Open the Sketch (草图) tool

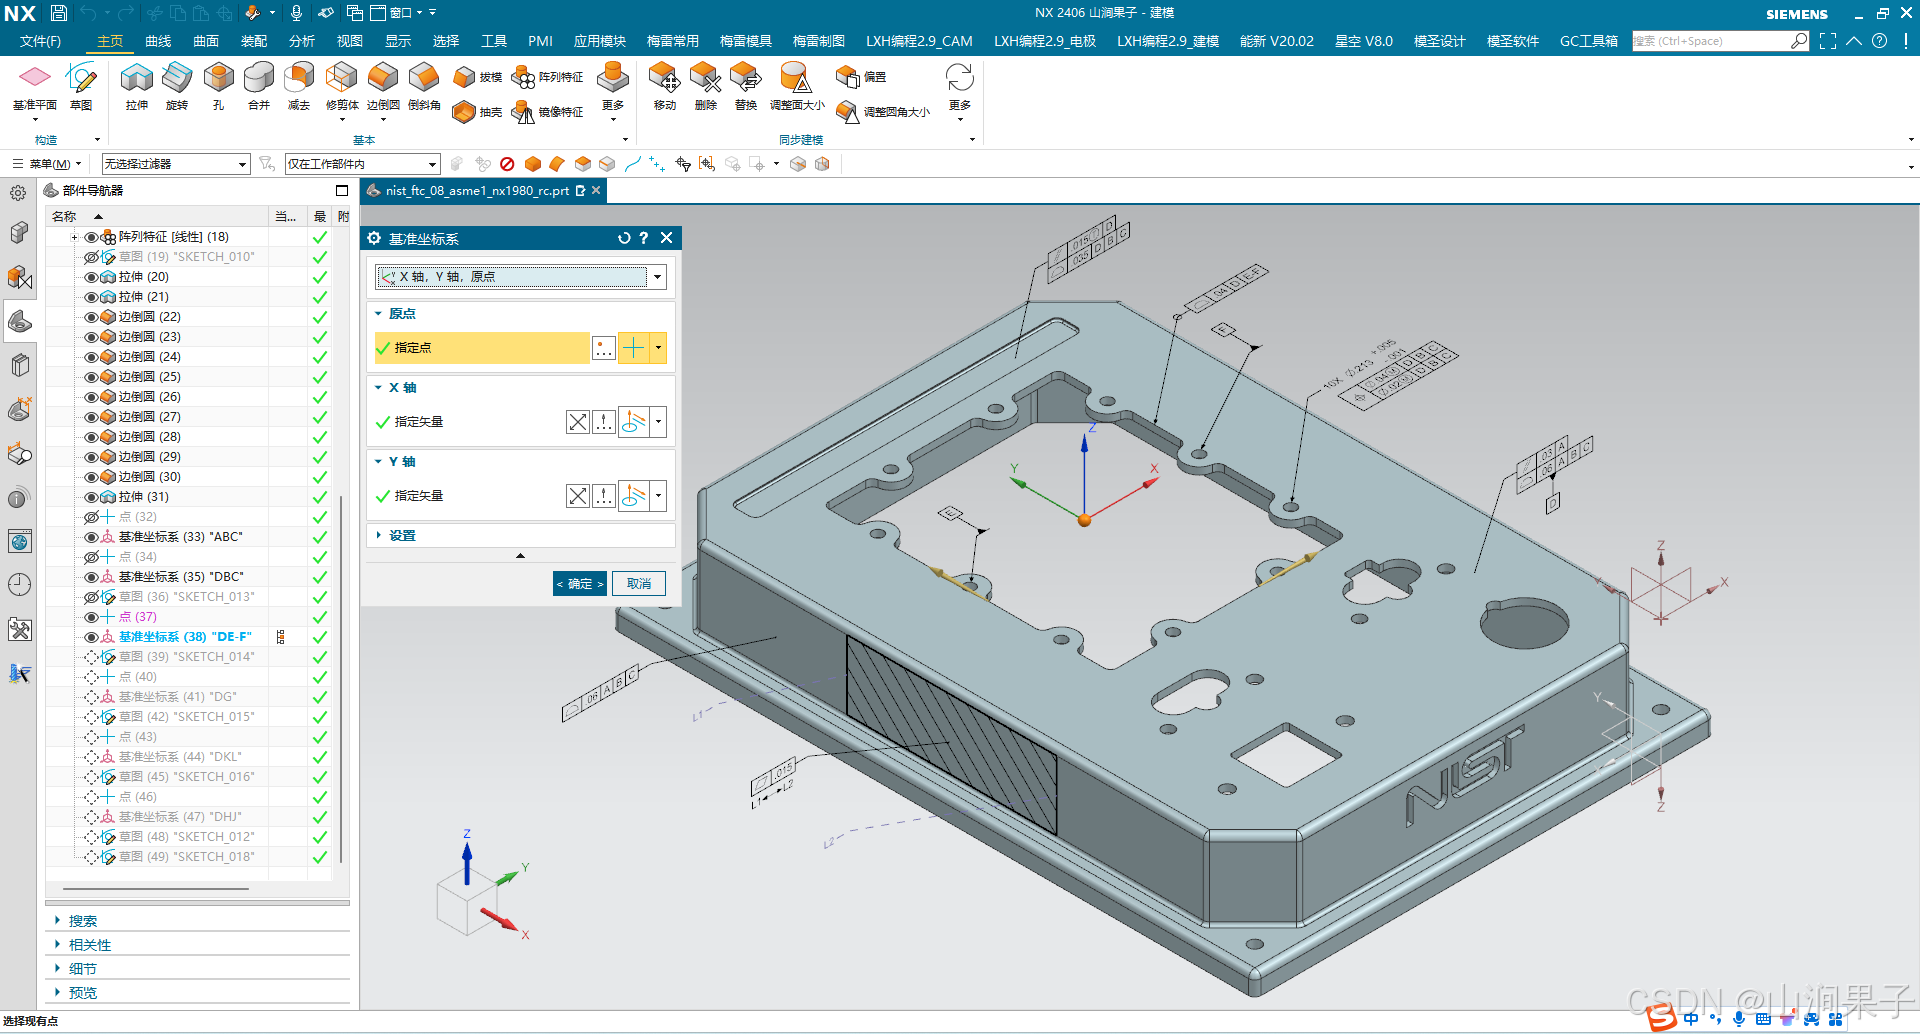[x=81, y=85]
